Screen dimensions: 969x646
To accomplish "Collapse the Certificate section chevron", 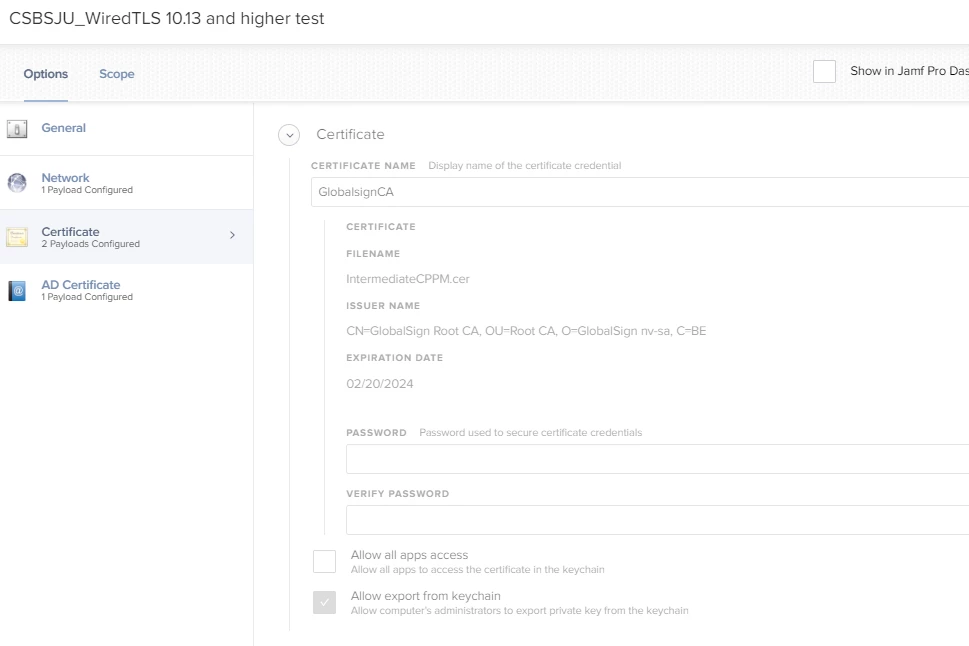I will click(x=290, y=135).
